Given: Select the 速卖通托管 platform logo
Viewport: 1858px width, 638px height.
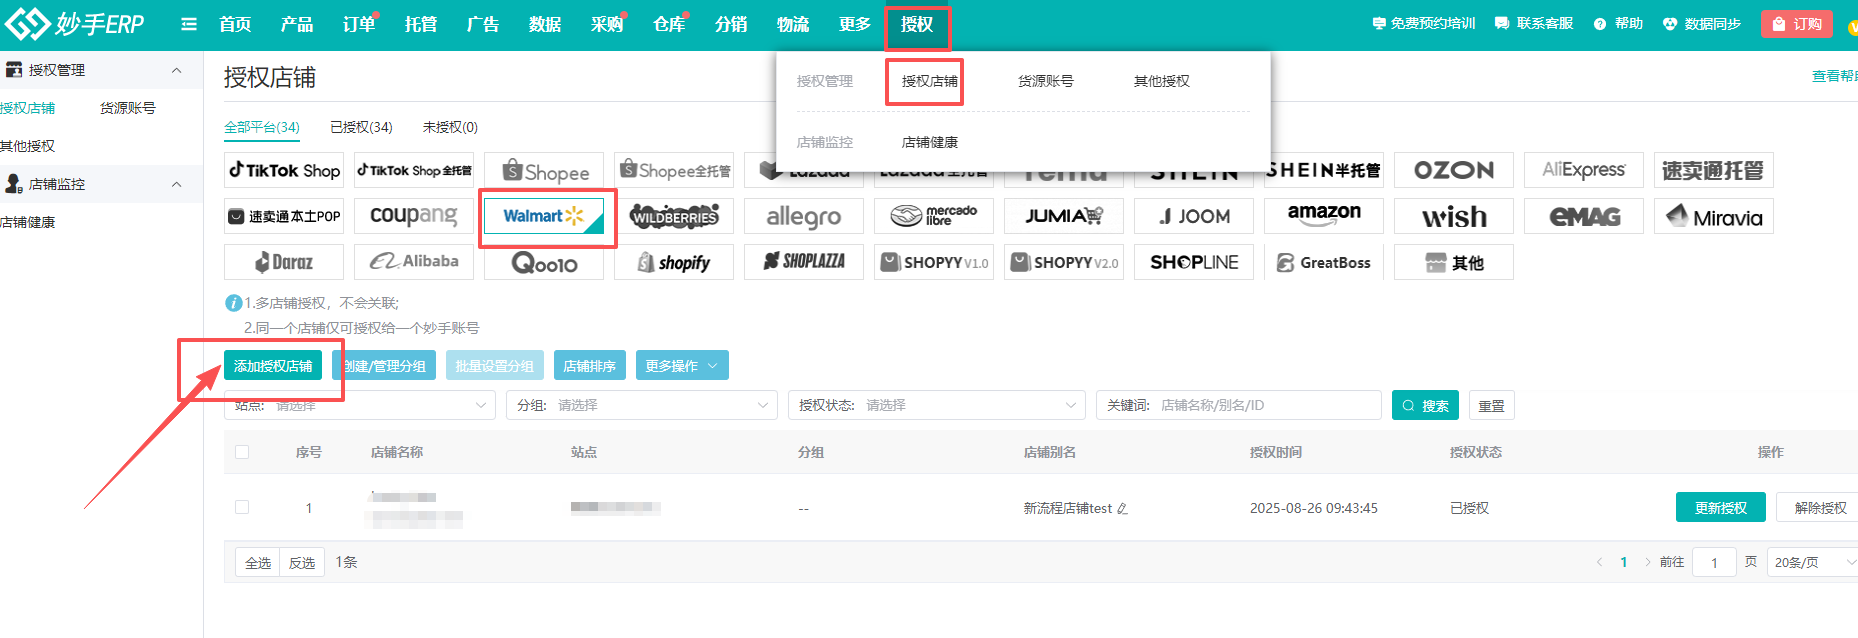Looking at the screenshot, I should click(x=1714, y=170).
